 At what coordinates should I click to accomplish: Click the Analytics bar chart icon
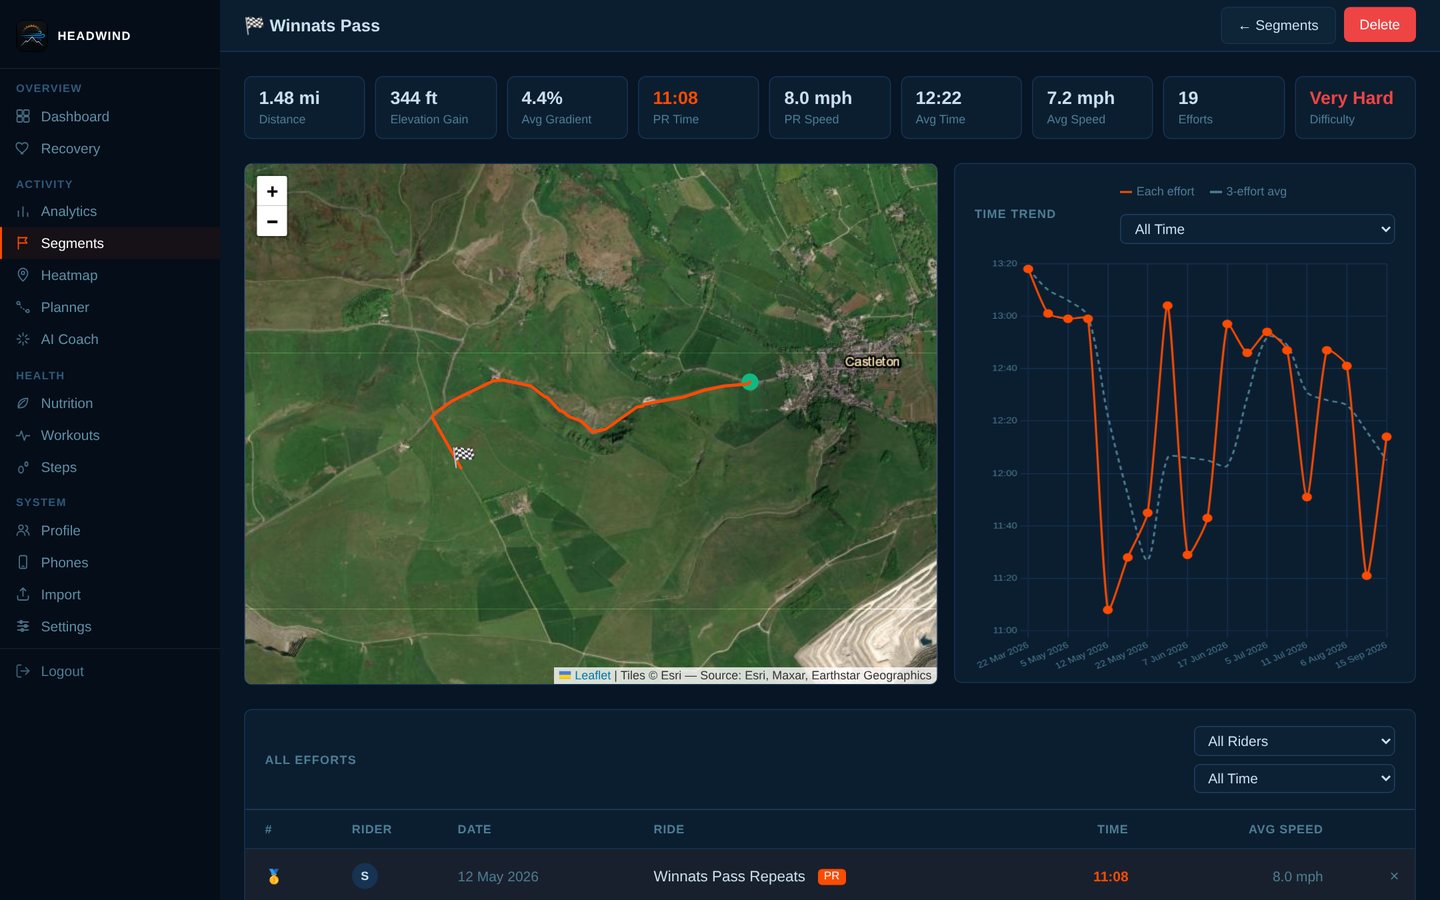[23, 212]
